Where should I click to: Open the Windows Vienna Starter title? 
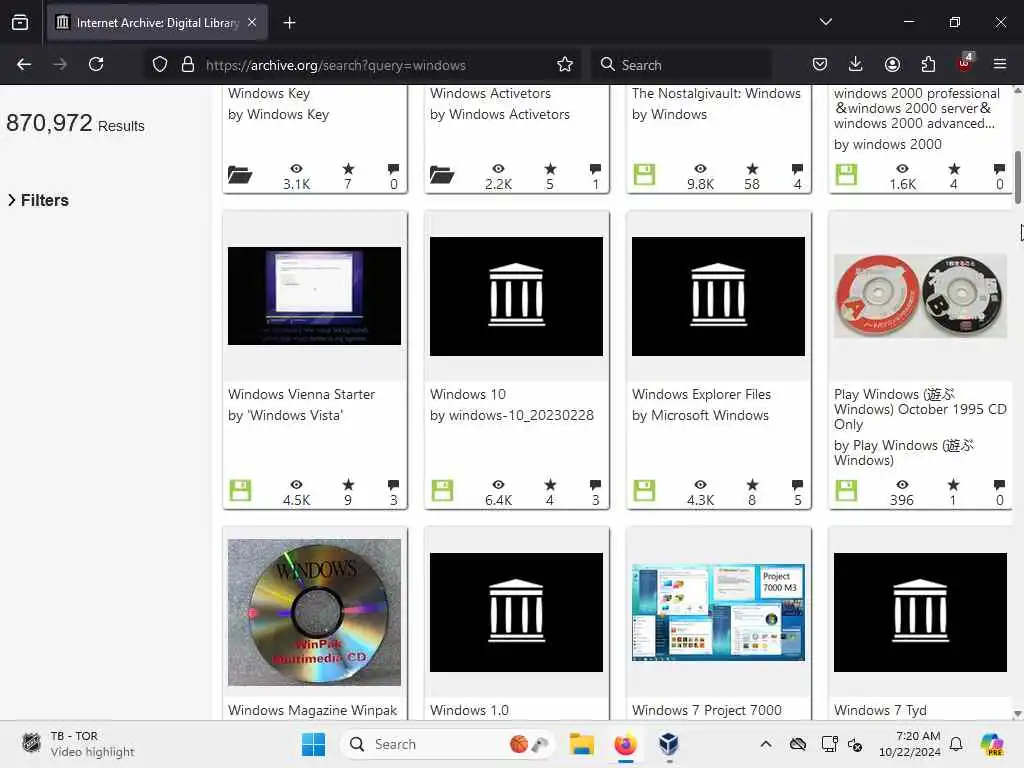point(301,394)
